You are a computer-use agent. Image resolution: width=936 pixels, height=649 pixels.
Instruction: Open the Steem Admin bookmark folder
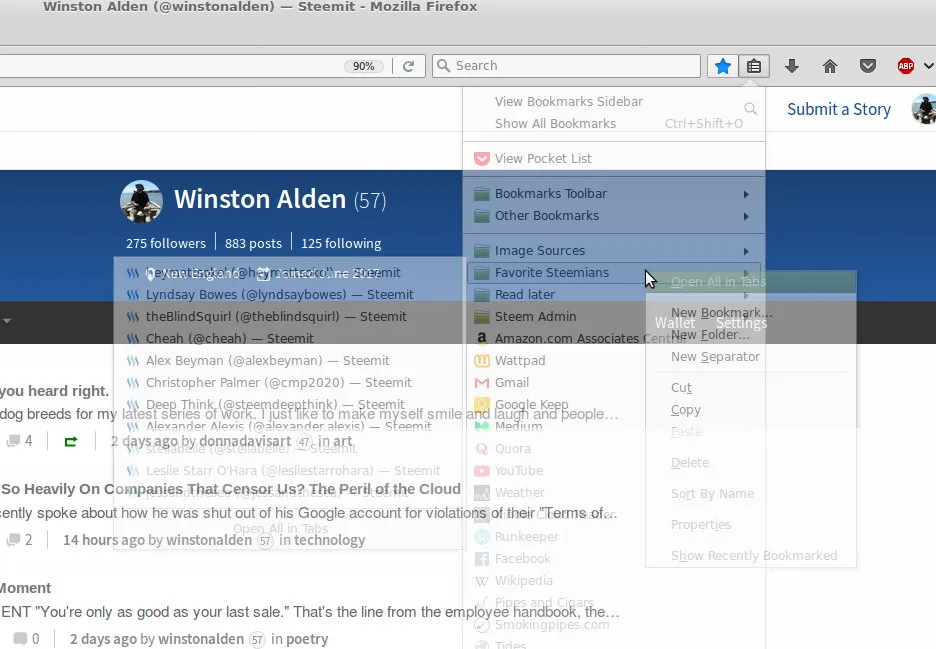(x=614, y=316)
